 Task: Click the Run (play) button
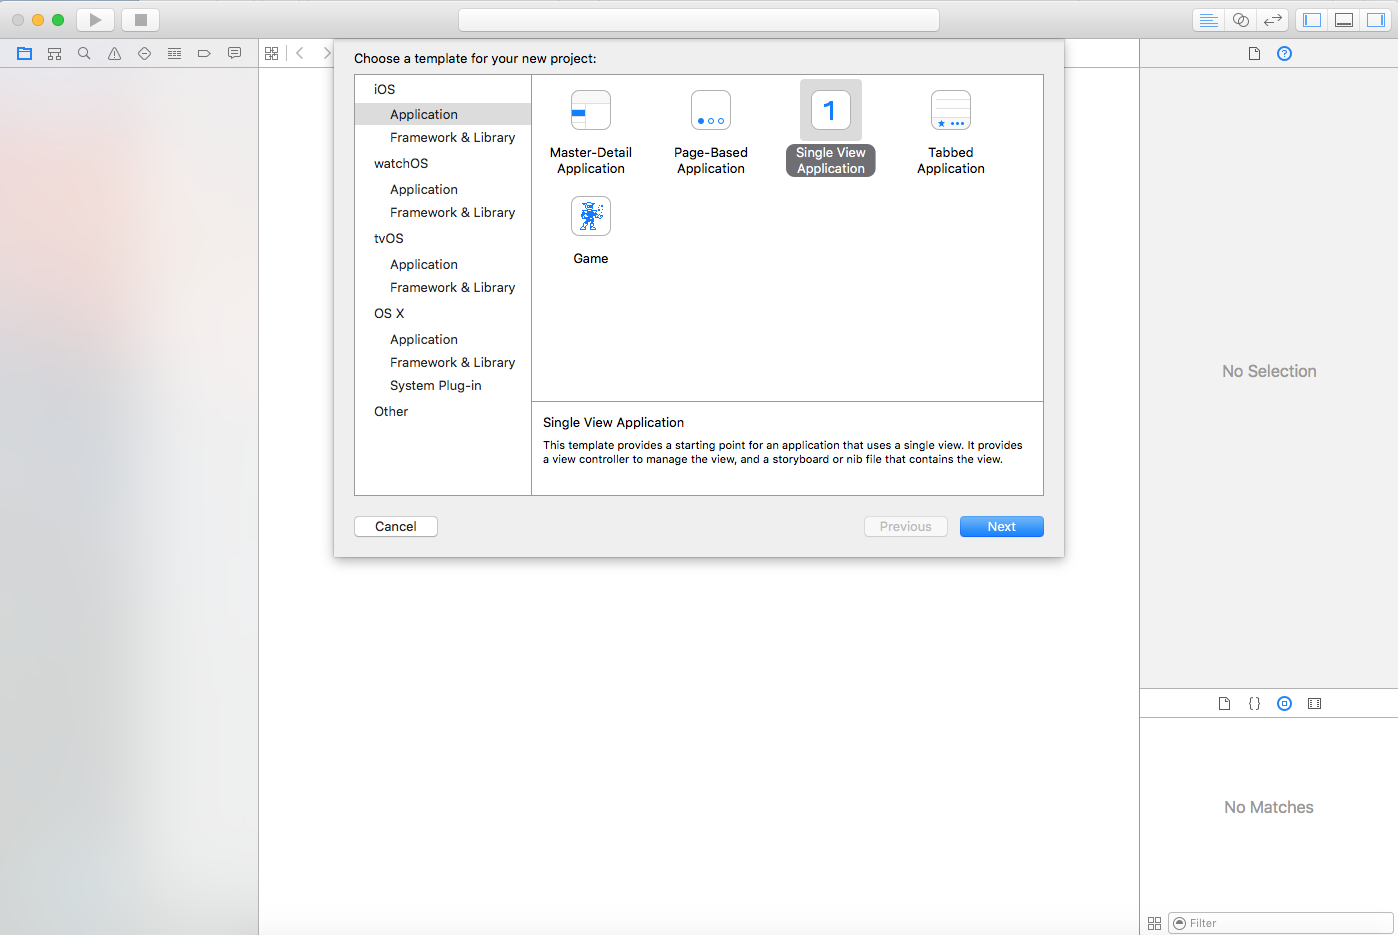click(95, 20)
